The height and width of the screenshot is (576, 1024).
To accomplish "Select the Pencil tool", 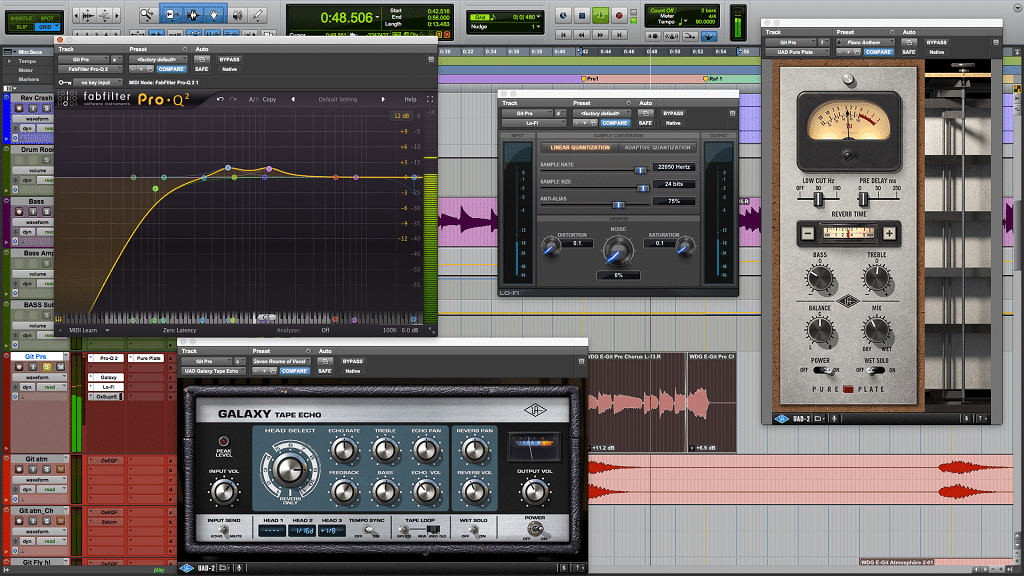I will point(258,14).
